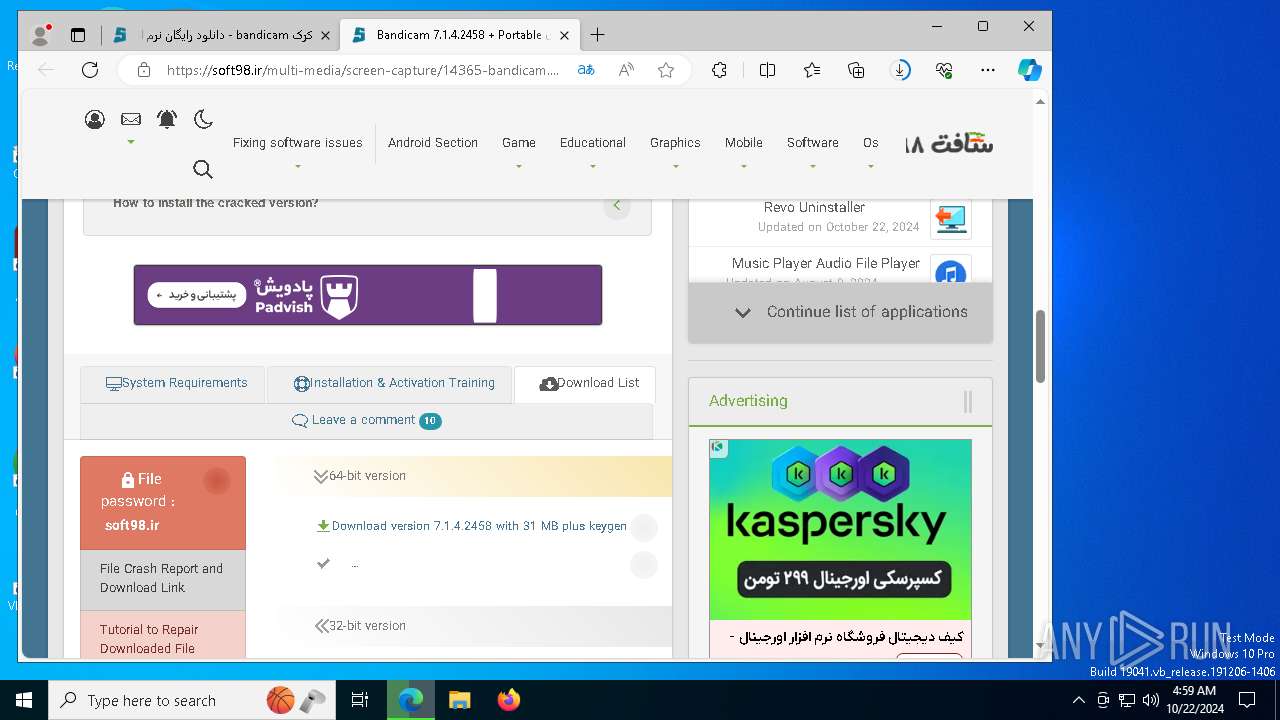Open the Favorites list icon
The width and height of the screenshot is (1280, 720).
[812, 70]
